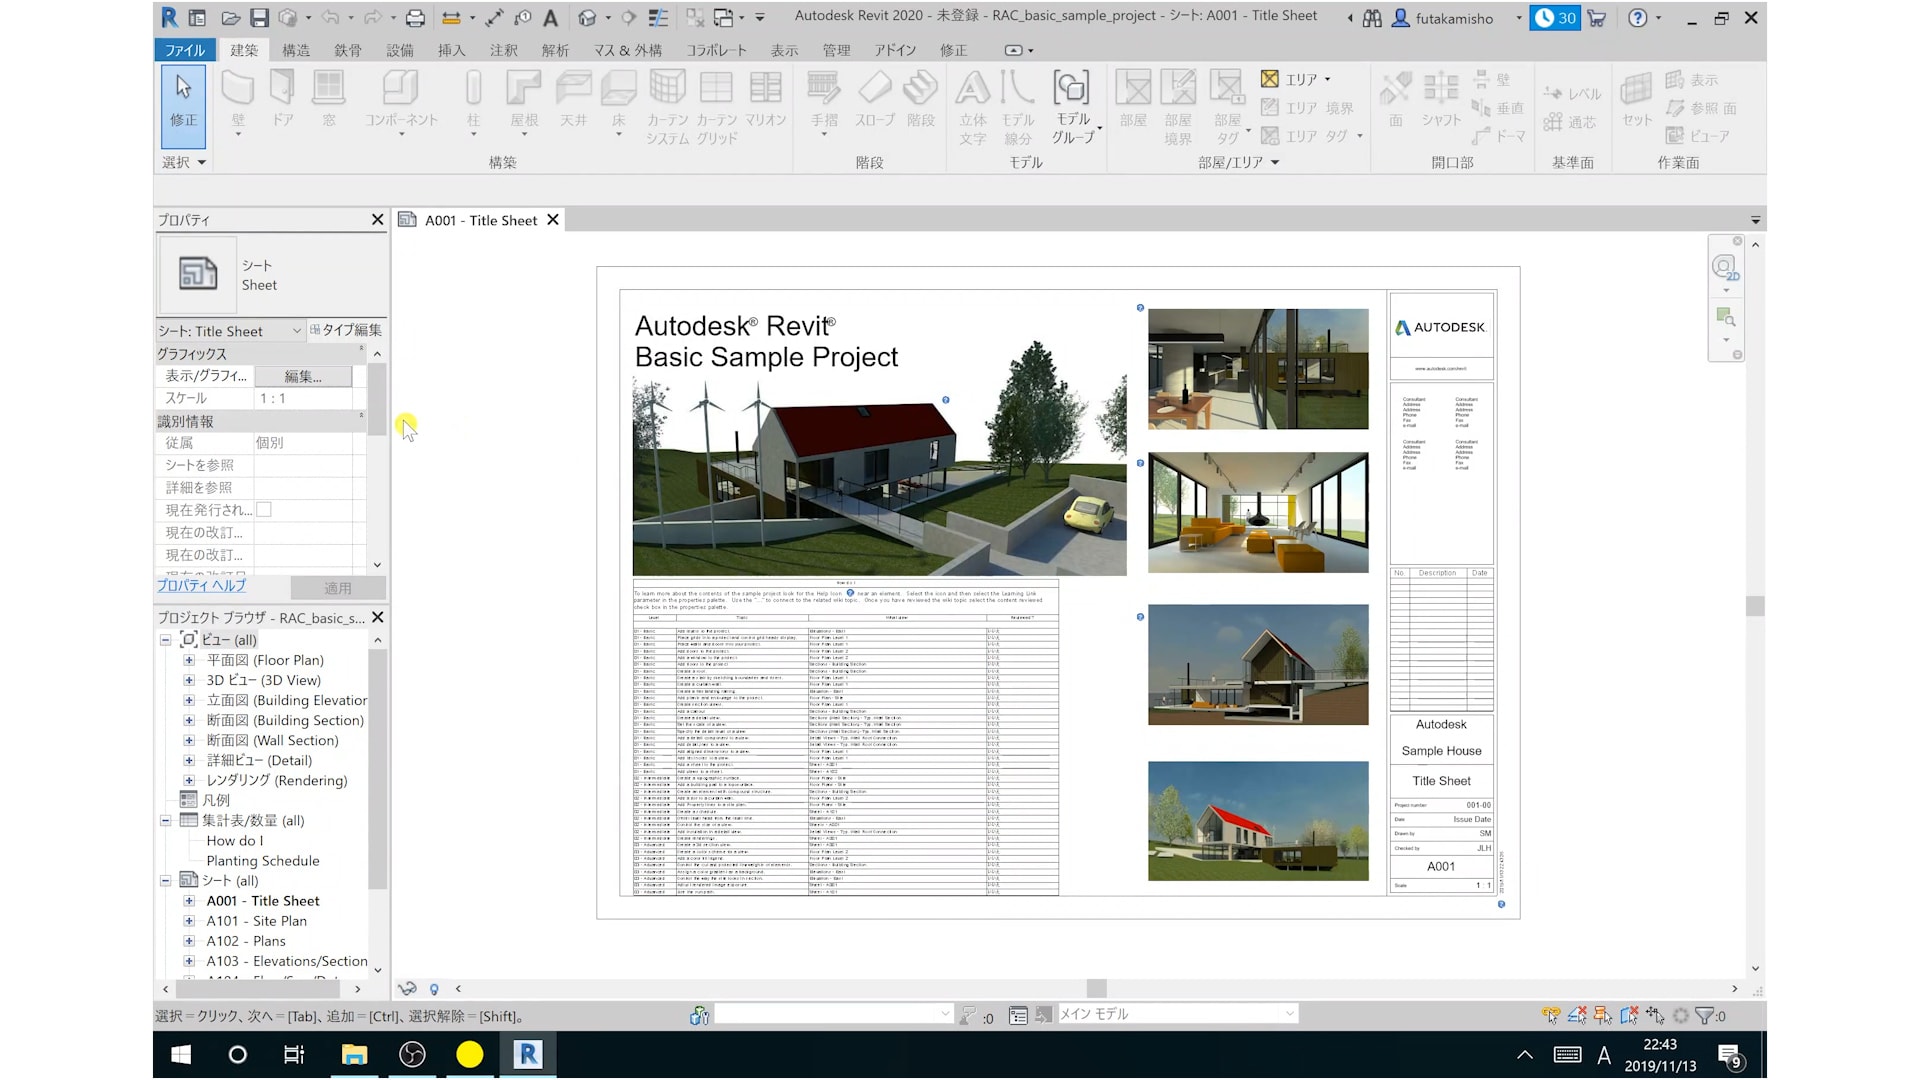Click the 編集... button for 表示/グラフィックス
This screenshot has width=1920, height=1080.
tap(303, 376)
